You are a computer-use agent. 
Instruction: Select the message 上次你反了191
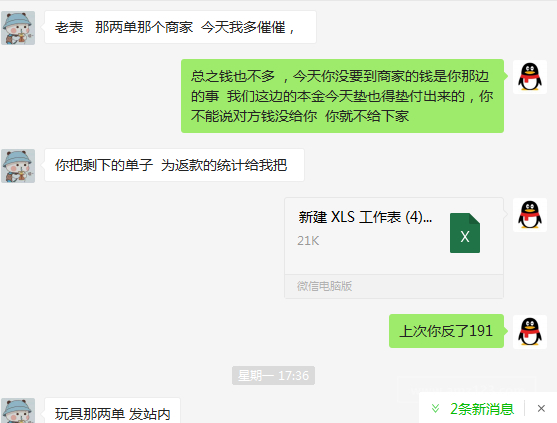pyautogui.click(x=446, y=331)
